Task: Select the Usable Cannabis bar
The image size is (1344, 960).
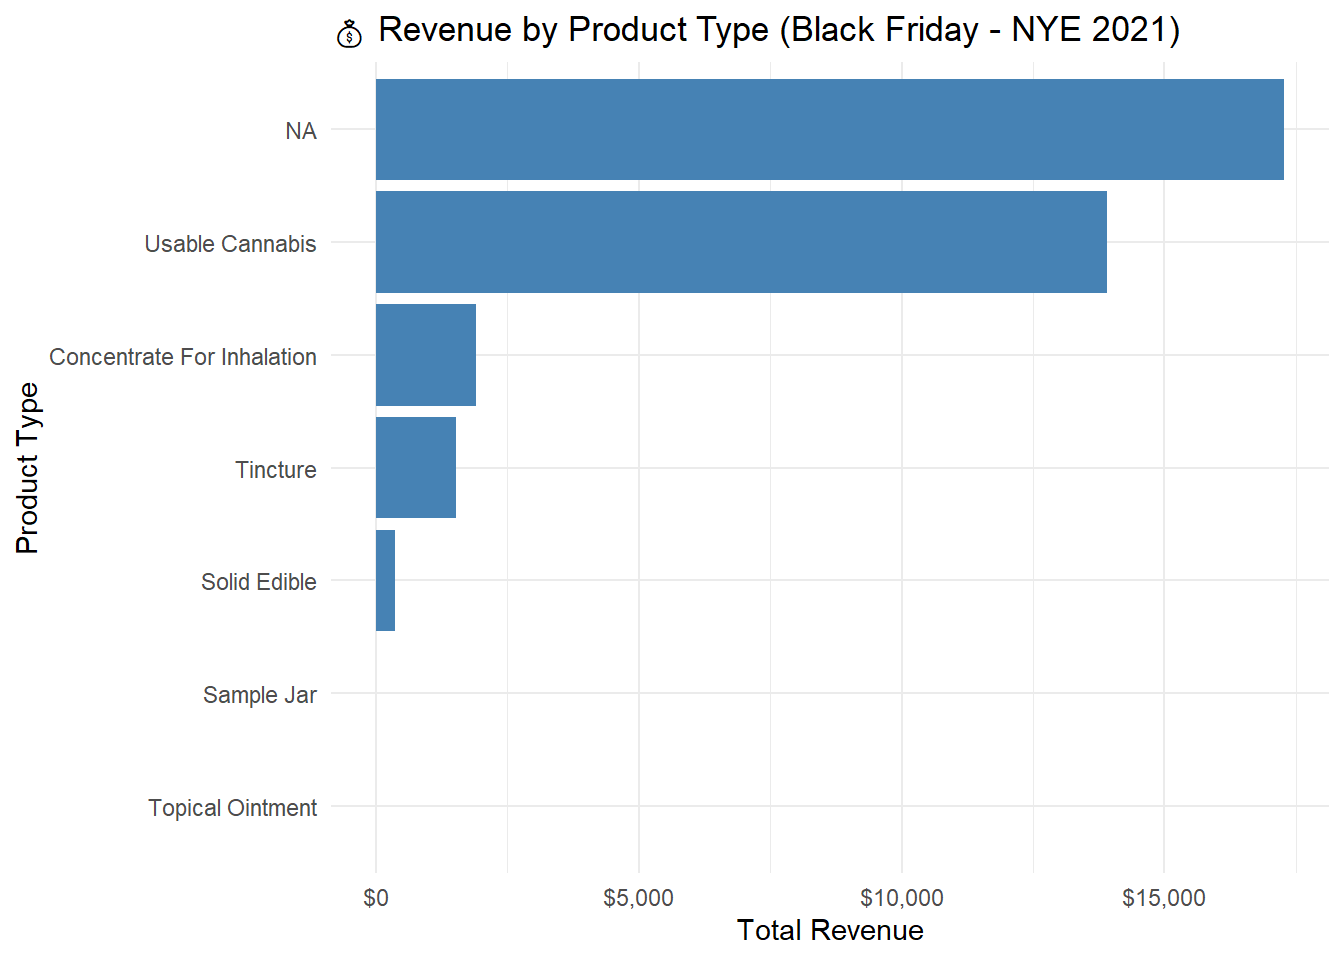Action: [741, 242]
